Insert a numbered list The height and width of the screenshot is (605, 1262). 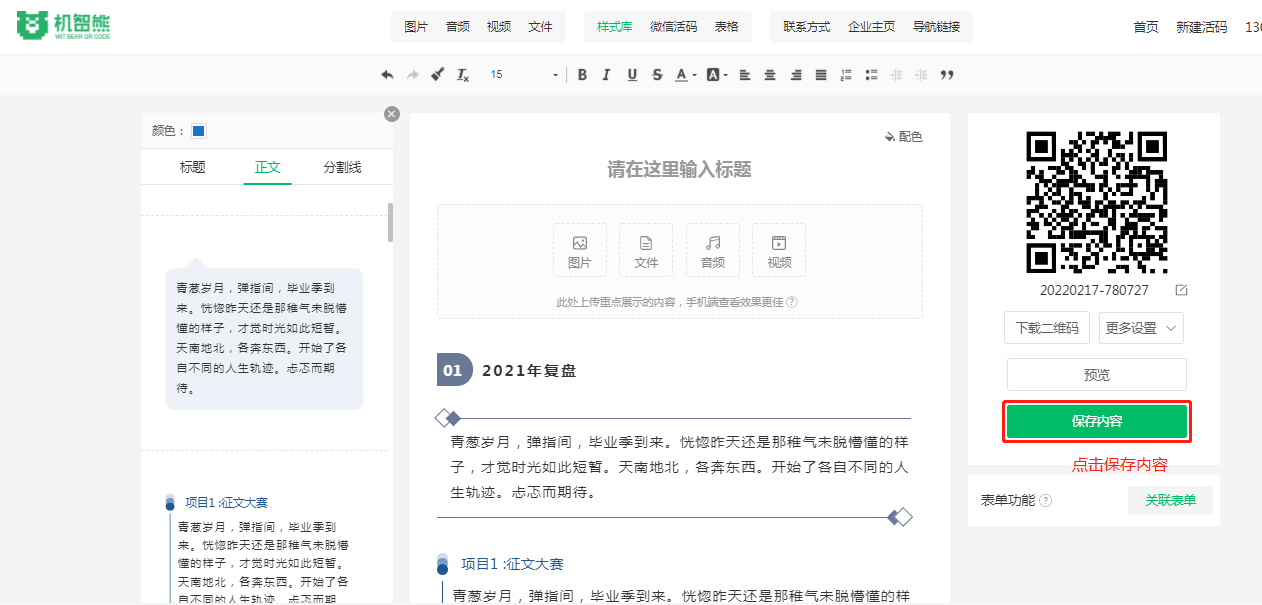tap(846, 75)
